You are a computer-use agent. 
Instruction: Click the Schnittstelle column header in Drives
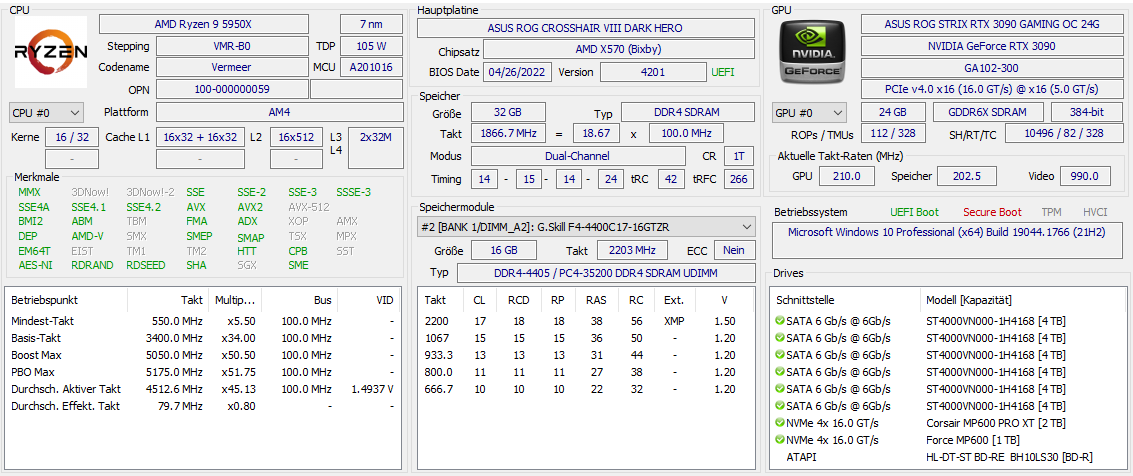[807, 300]
